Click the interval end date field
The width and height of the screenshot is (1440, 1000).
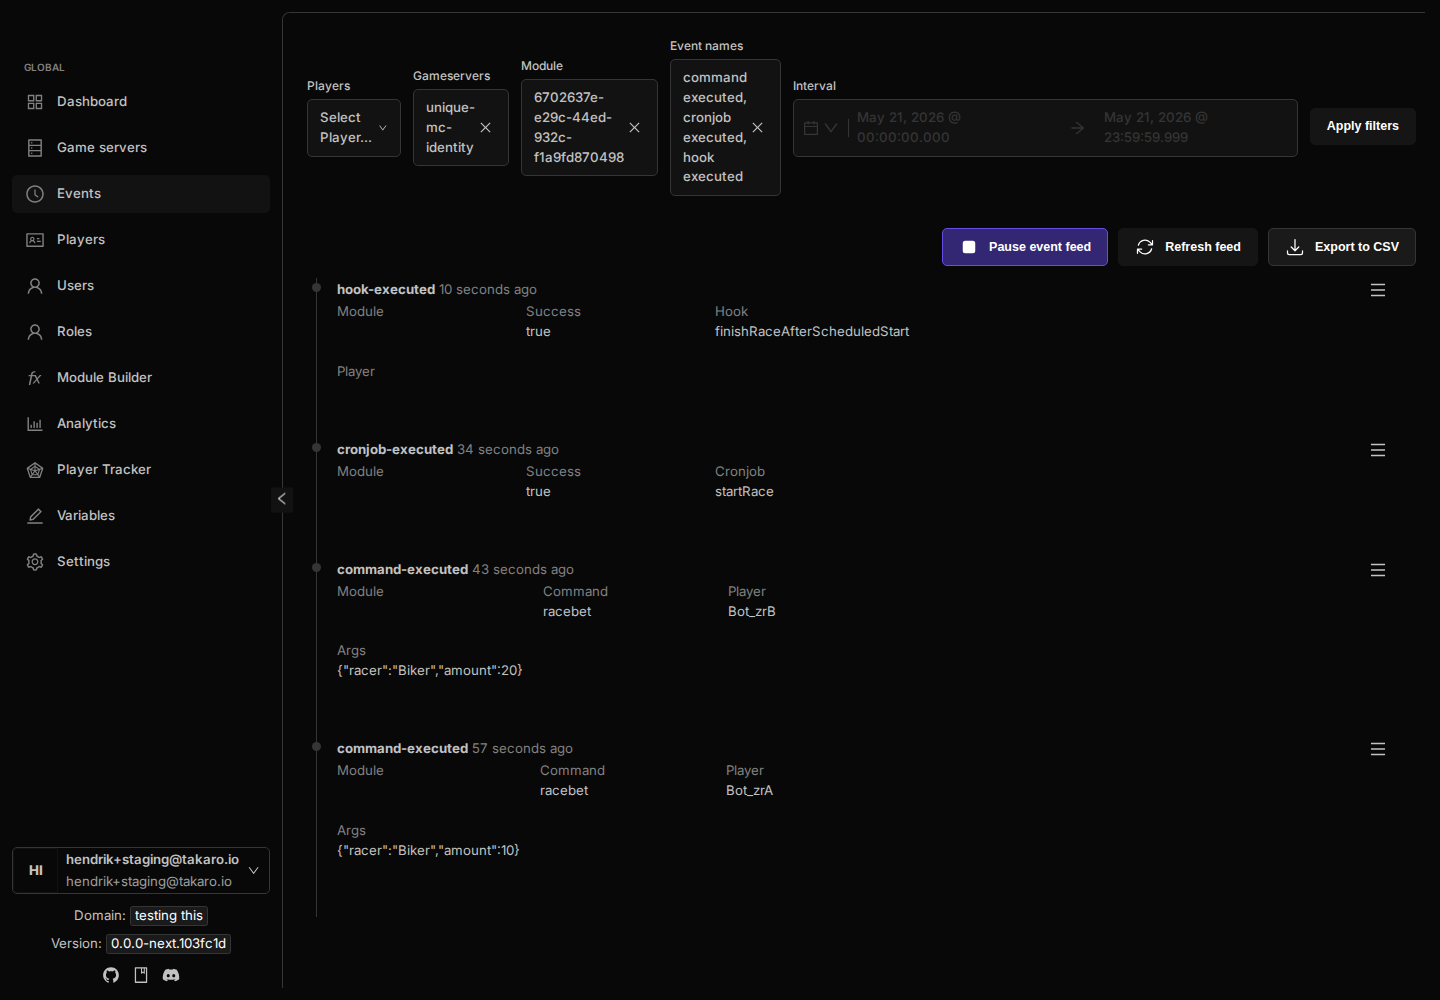1156,128
